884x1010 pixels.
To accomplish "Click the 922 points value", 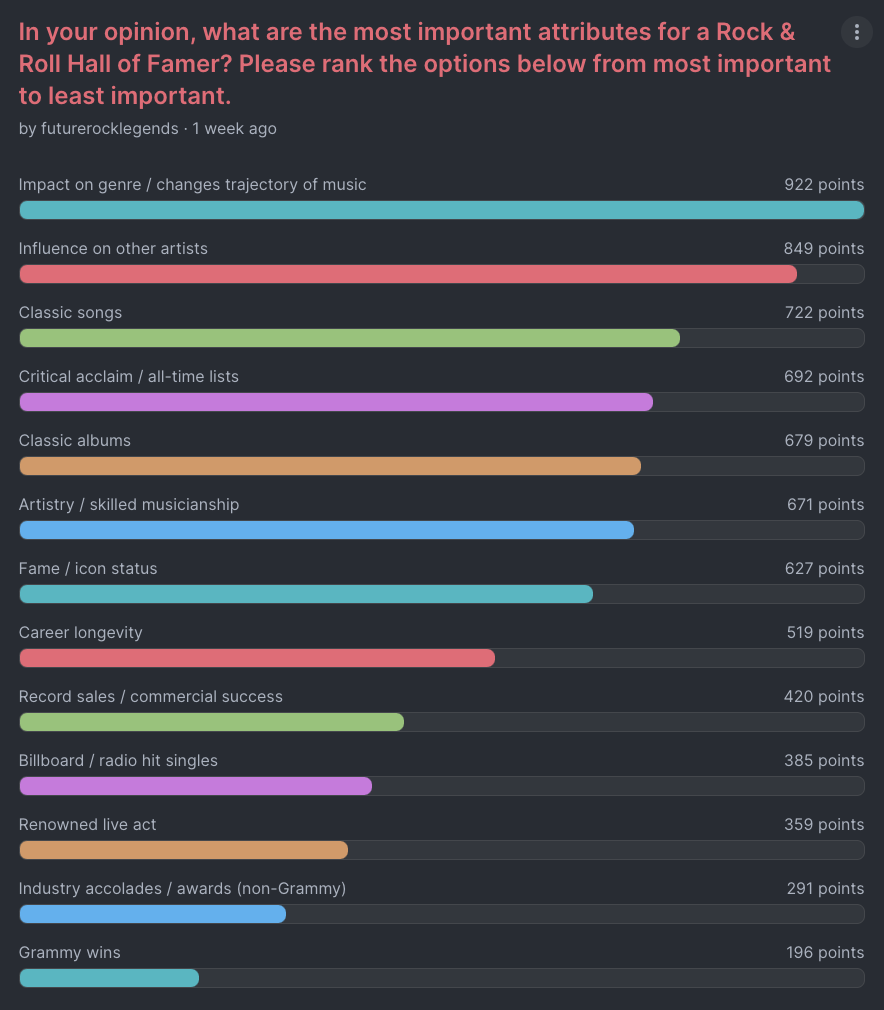I will point(824,185).
